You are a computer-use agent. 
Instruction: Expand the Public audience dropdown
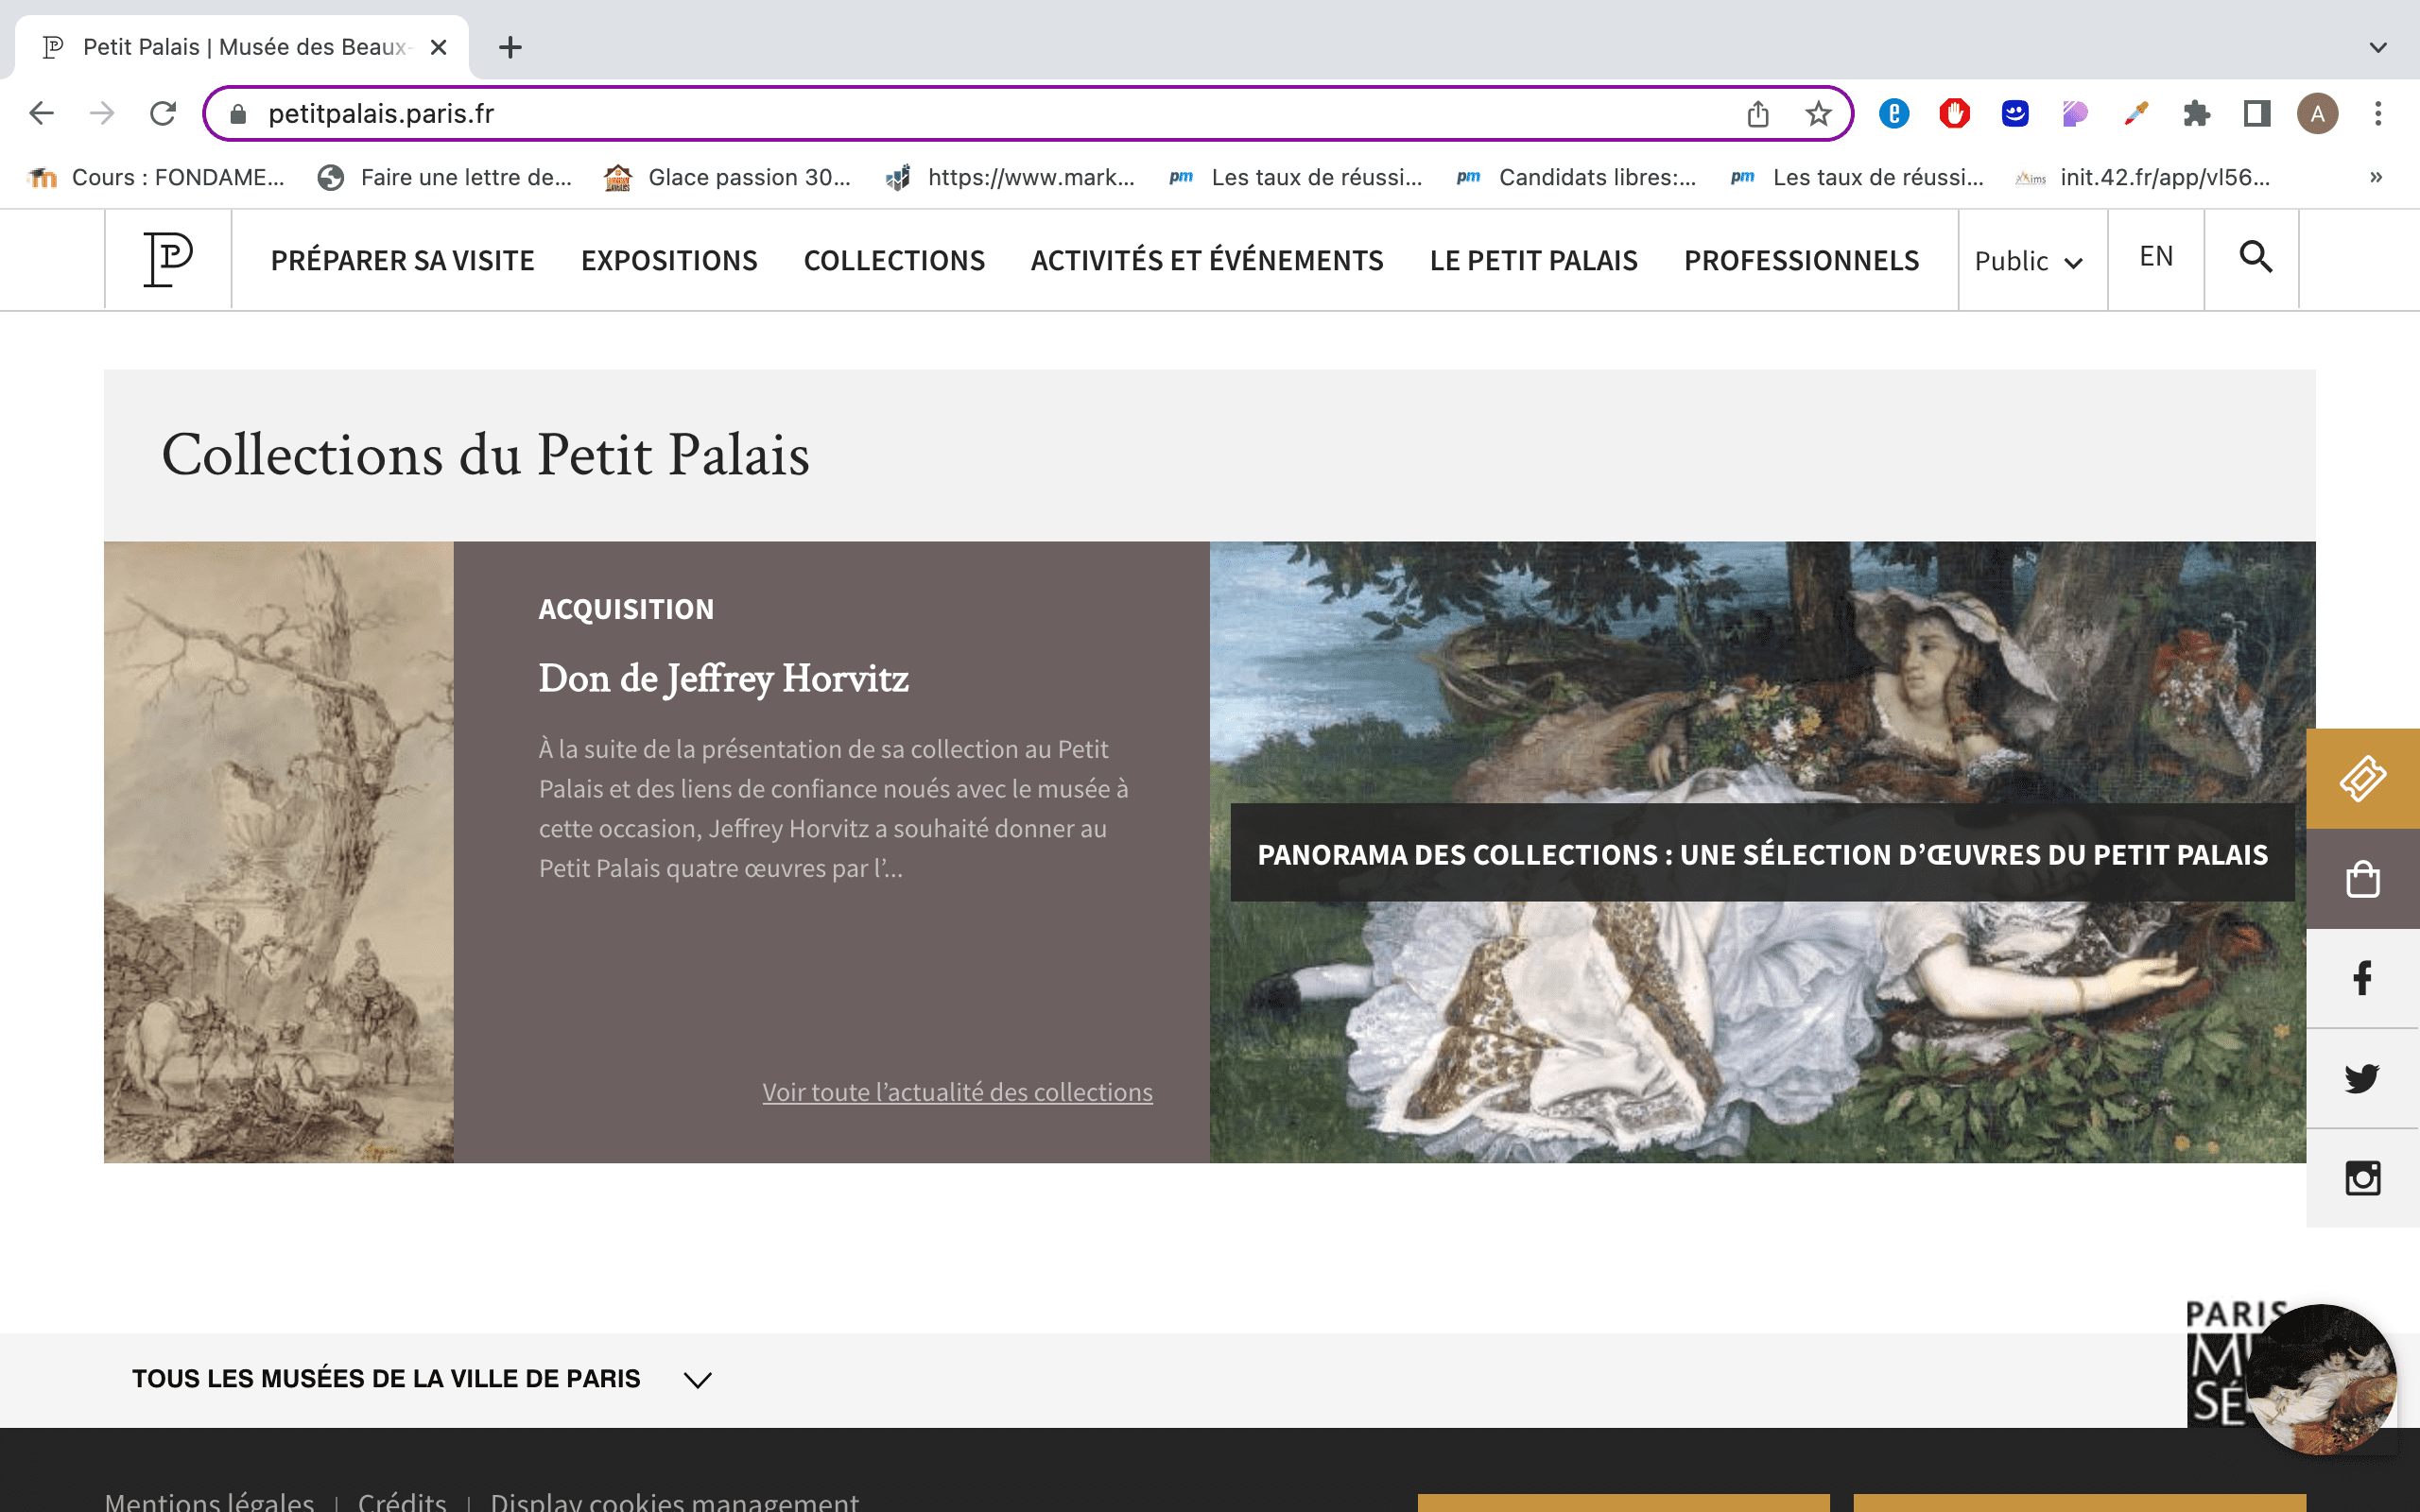2030,261
